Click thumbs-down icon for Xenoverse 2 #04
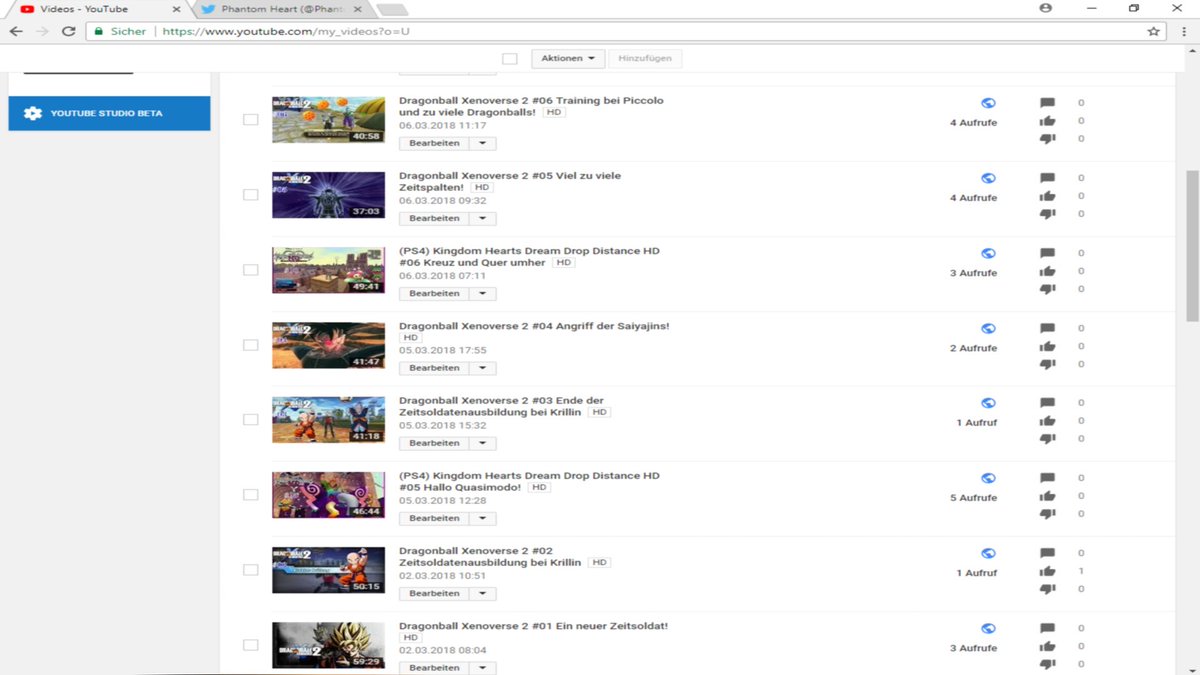This screenshot has height=675, width=1200. [1047, 364]
